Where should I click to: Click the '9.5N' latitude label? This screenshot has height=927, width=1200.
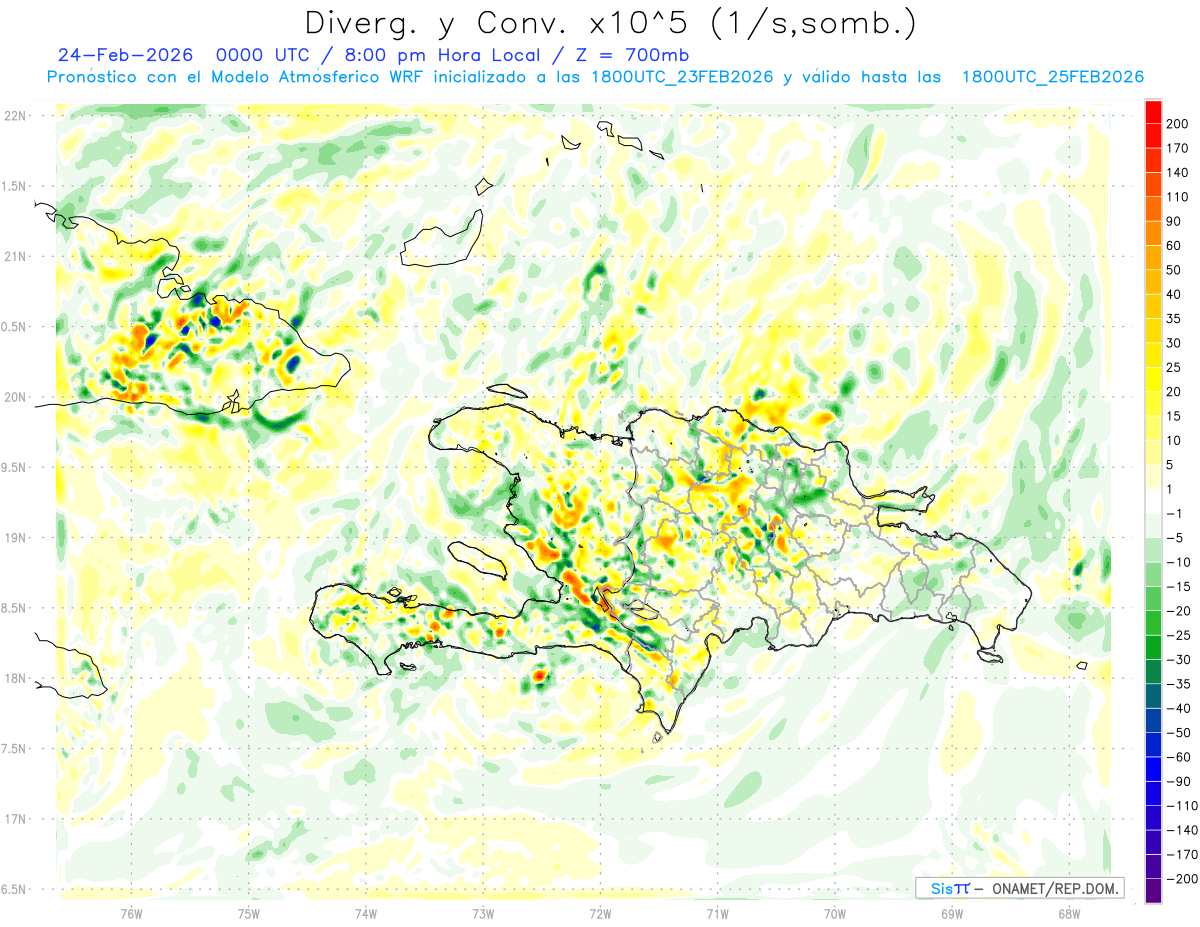(x=14, y=467)
